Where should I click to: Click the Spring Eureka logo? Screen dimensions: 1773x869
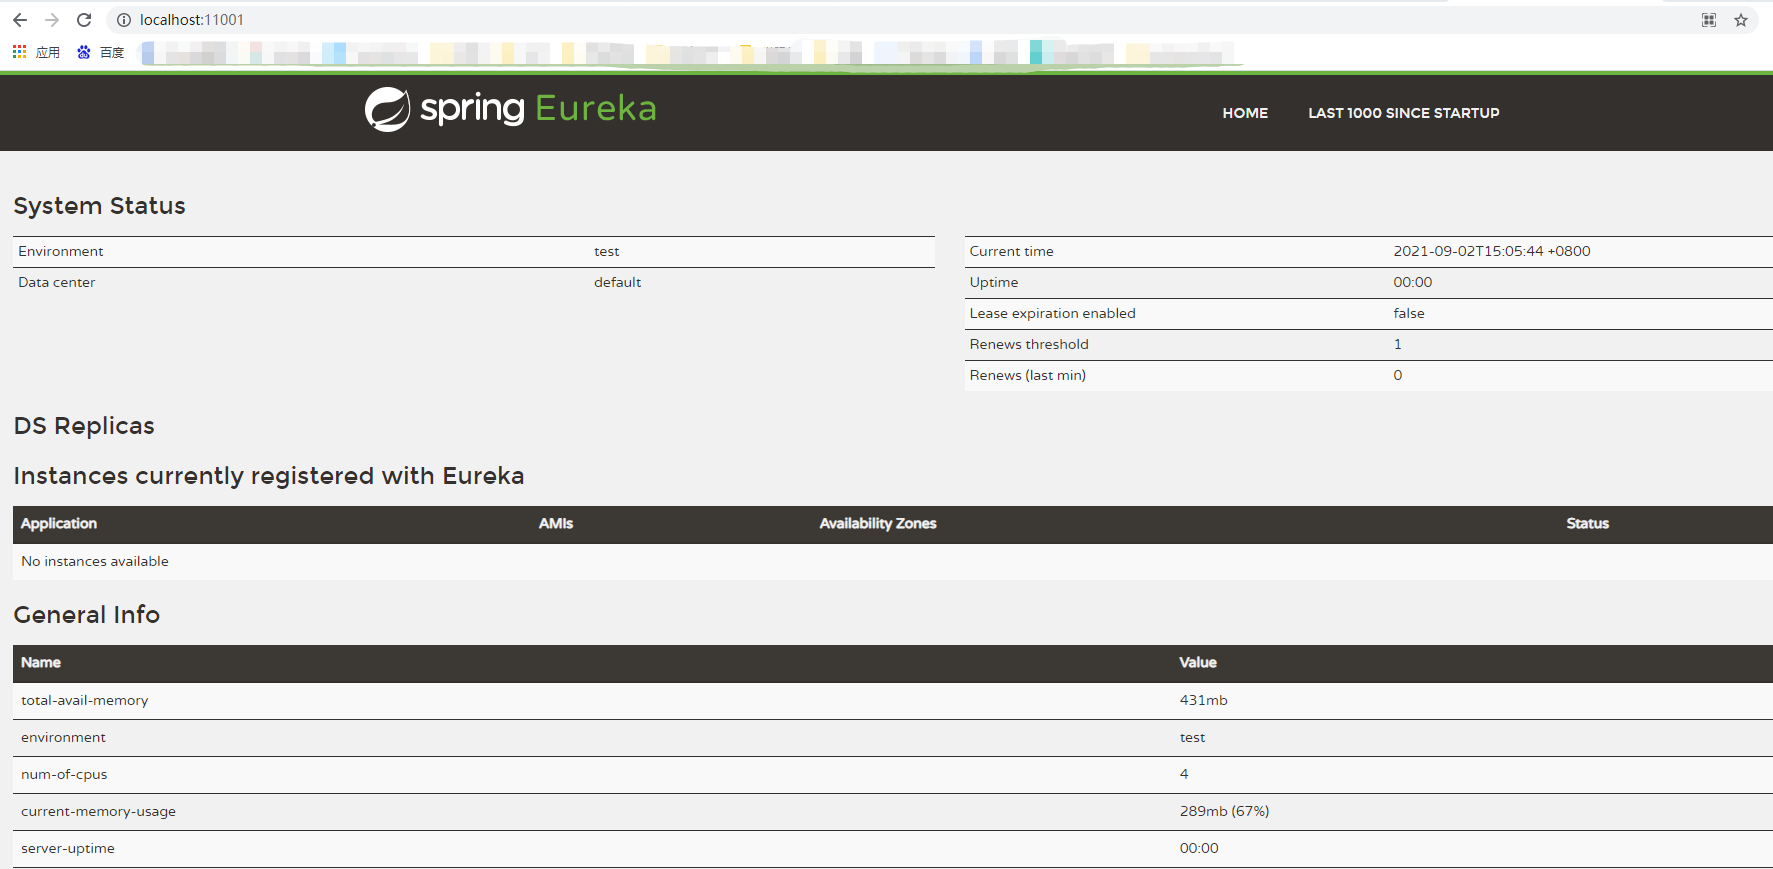click(511, 109)
